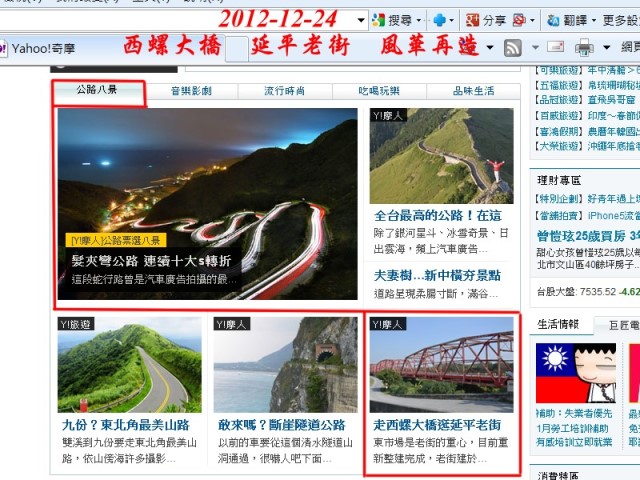Open link 九份？東北角最美山路
This screenshot has height=480, width=640.
coord(125,425)
